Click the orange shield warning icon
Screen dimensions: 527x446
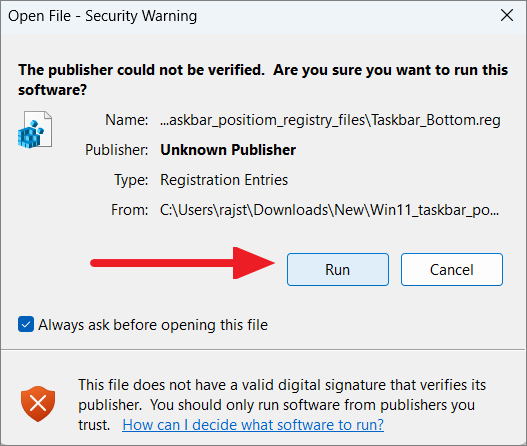(38, 404)
